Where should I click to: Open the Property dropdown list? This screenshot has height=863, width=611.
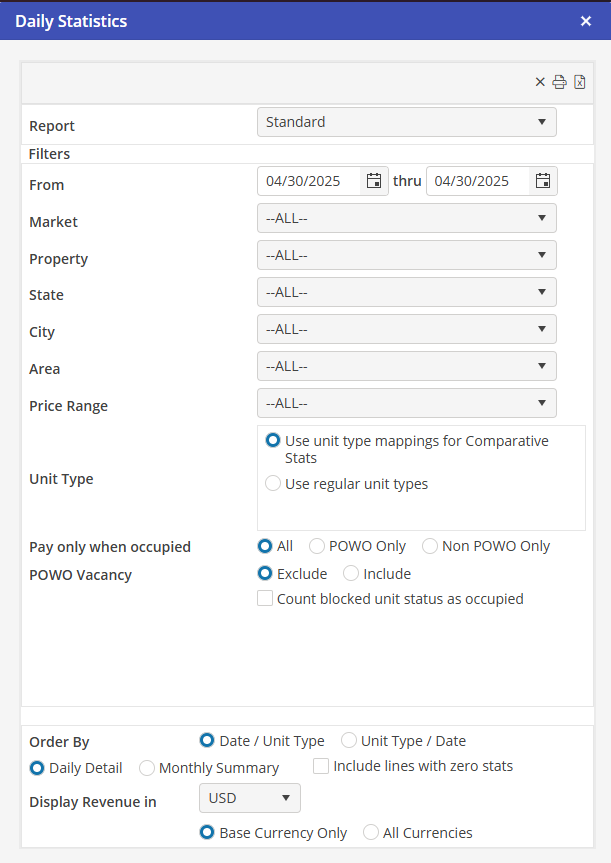(406, 255)
